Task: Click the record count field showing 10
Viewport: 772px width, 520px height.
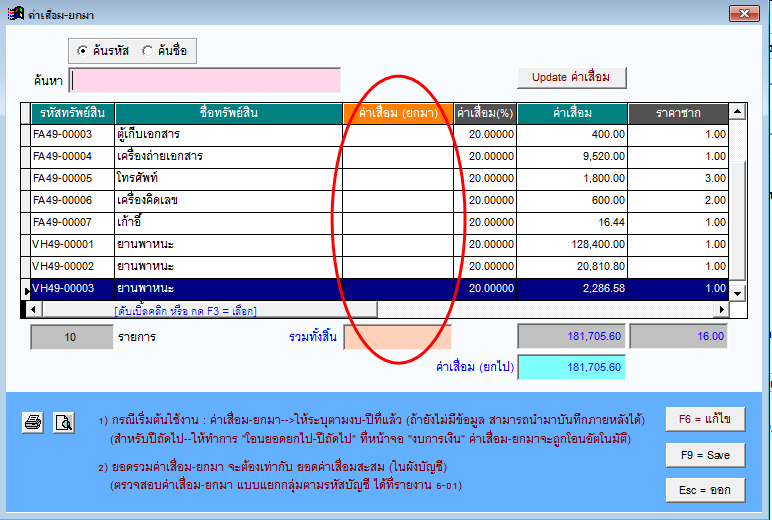Action: (72, 337)
